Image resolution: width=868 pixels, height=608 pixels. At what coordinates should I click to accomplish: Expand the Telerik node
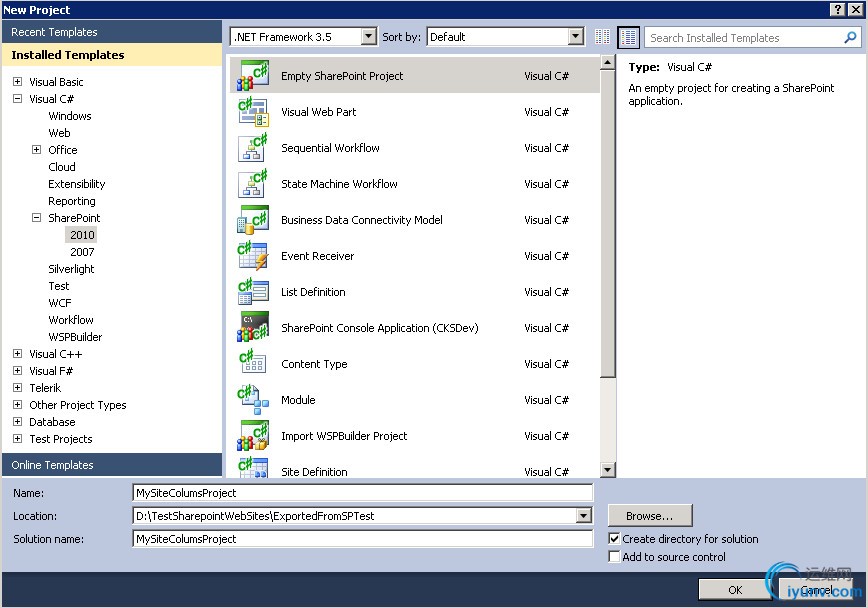[18, 388]
